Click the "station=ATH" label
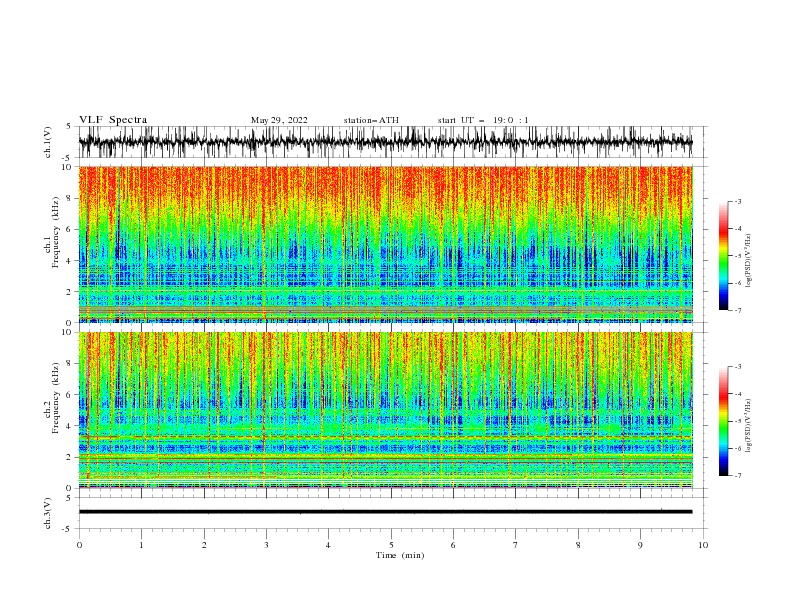The width and height of the screenshot is (792, 612). point(371,120)
